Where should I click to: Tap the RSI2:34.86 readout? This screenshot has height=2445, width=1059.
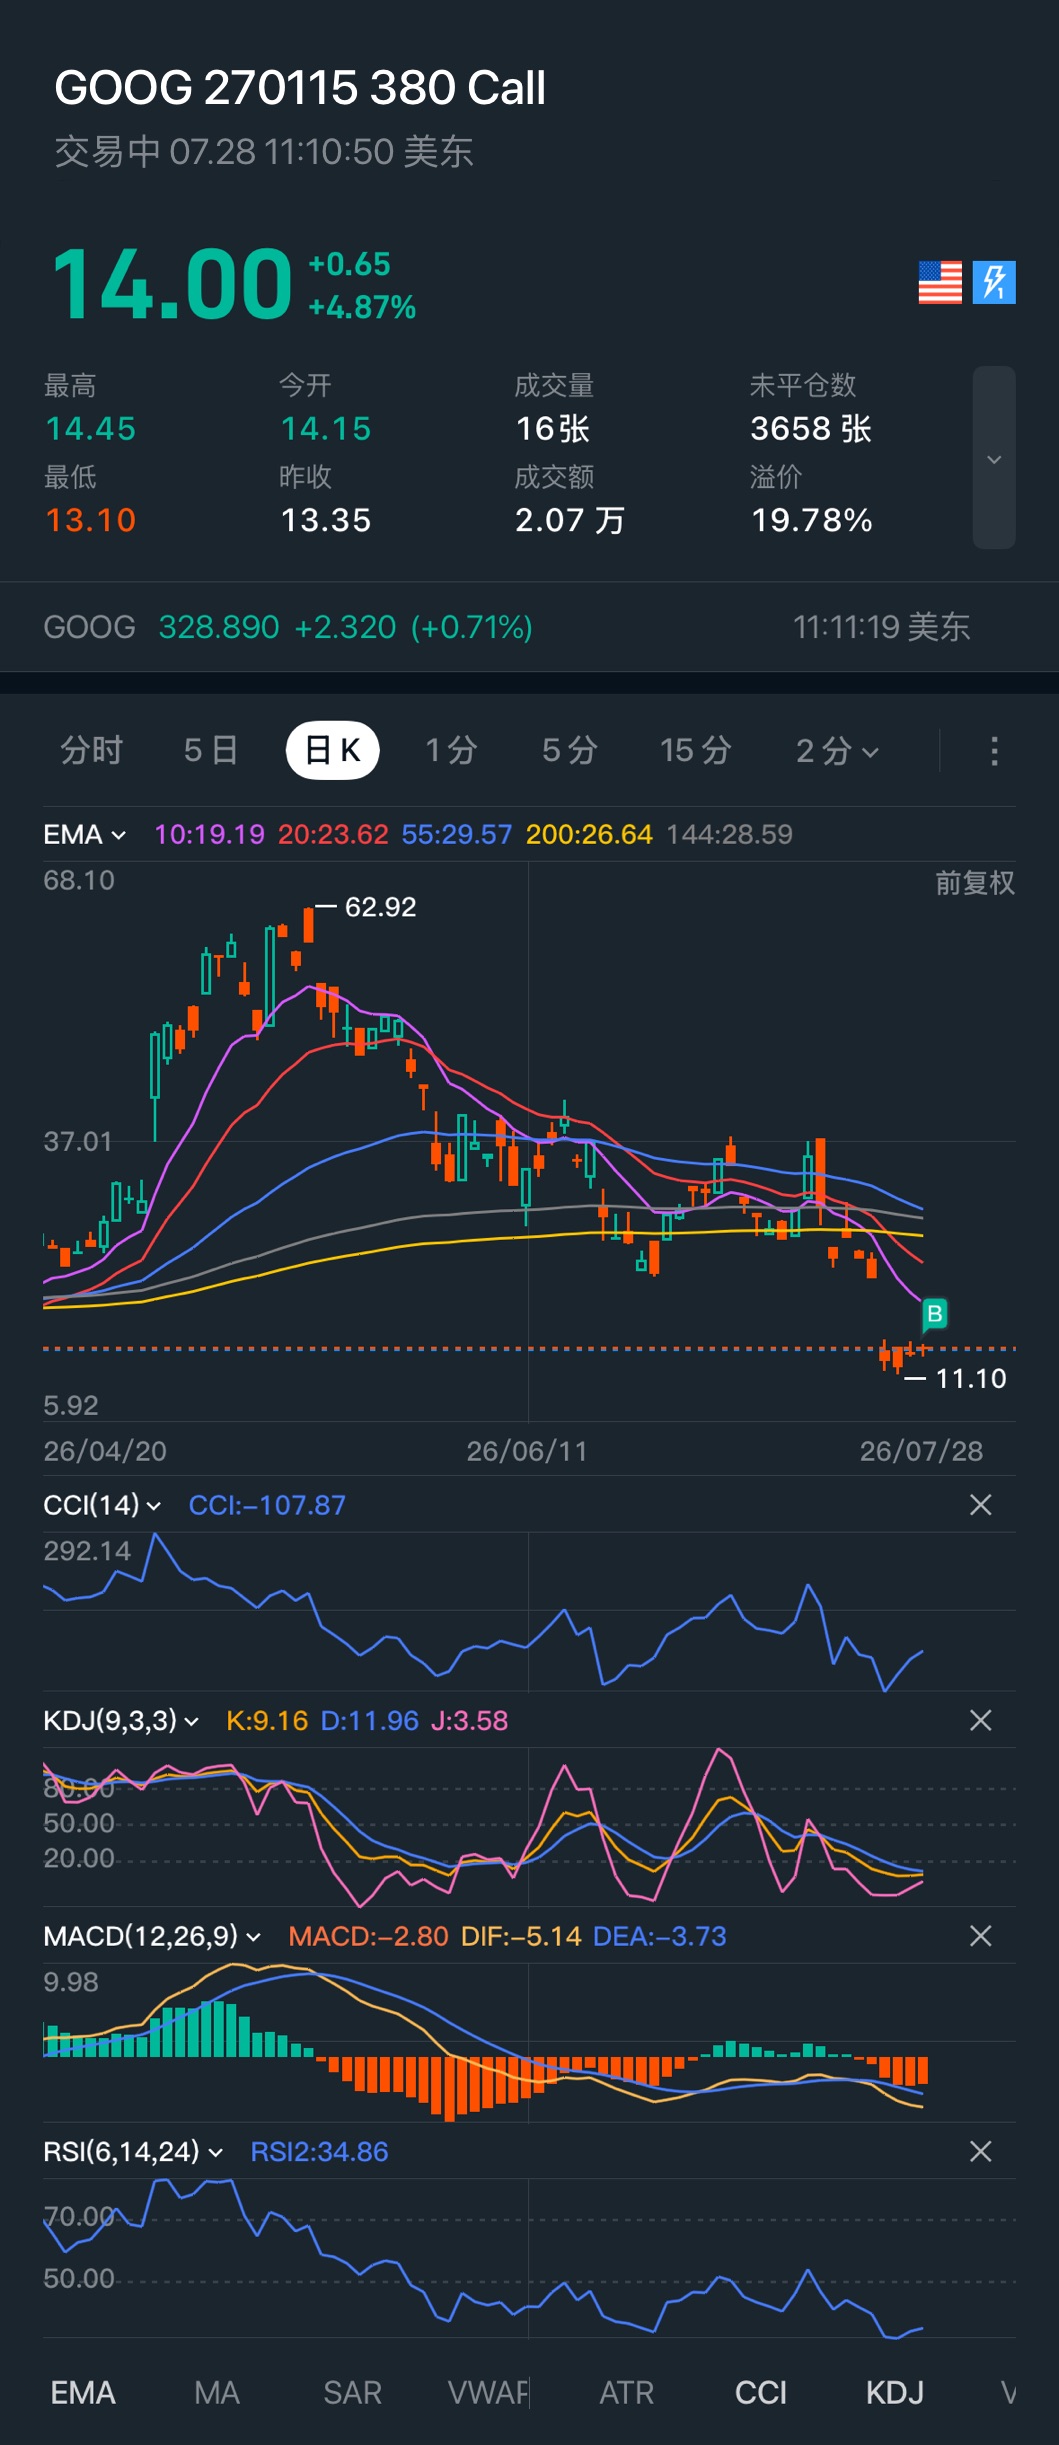319,2151
